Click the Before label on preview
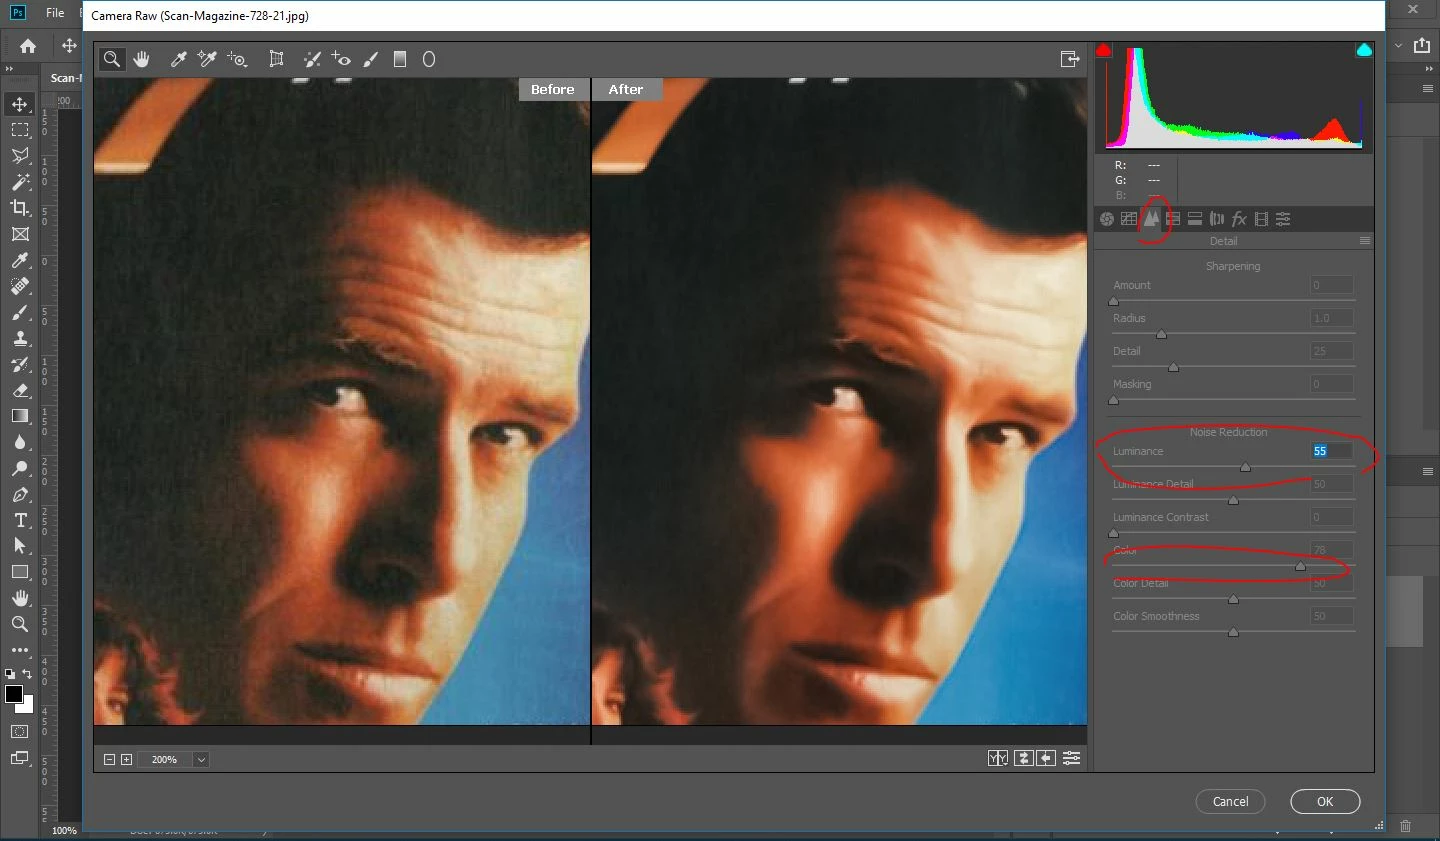Image resolution: width=1440 pixels, height=841 pixels. tap(552, 89)
